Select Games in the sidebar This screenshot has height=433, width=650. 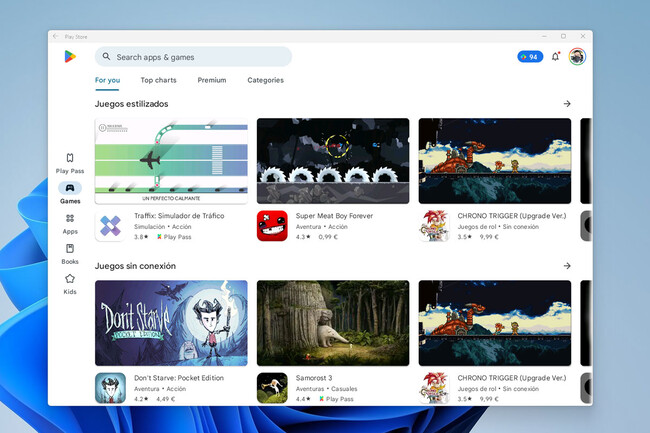(x=70, y=193)
